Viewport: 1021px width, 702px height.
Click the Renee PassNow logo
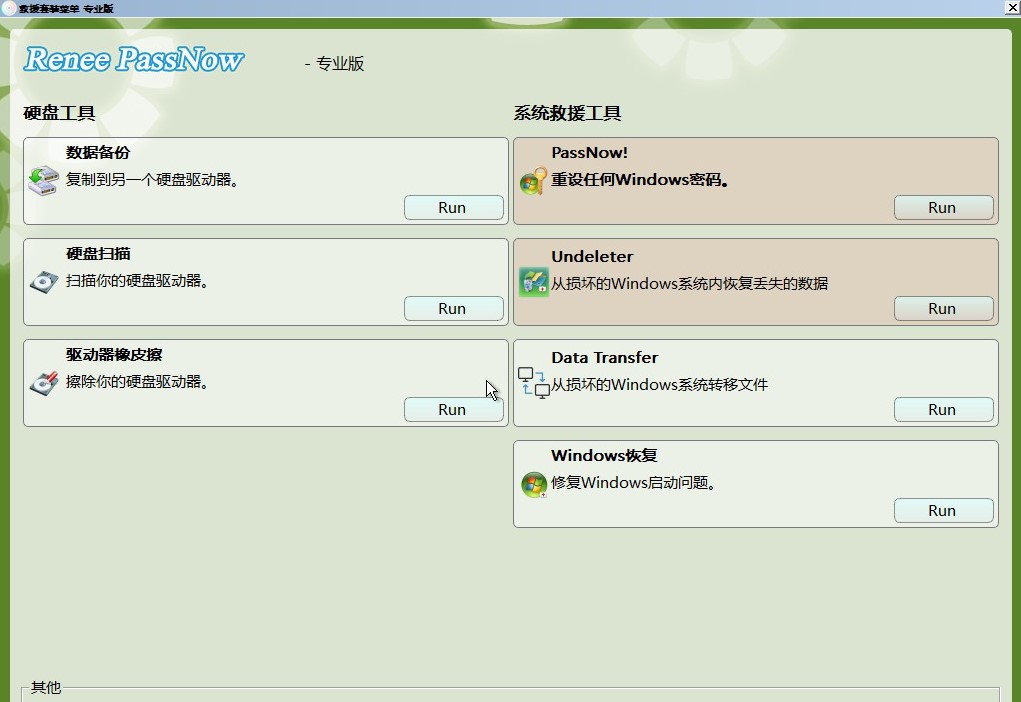pos(134,59)
